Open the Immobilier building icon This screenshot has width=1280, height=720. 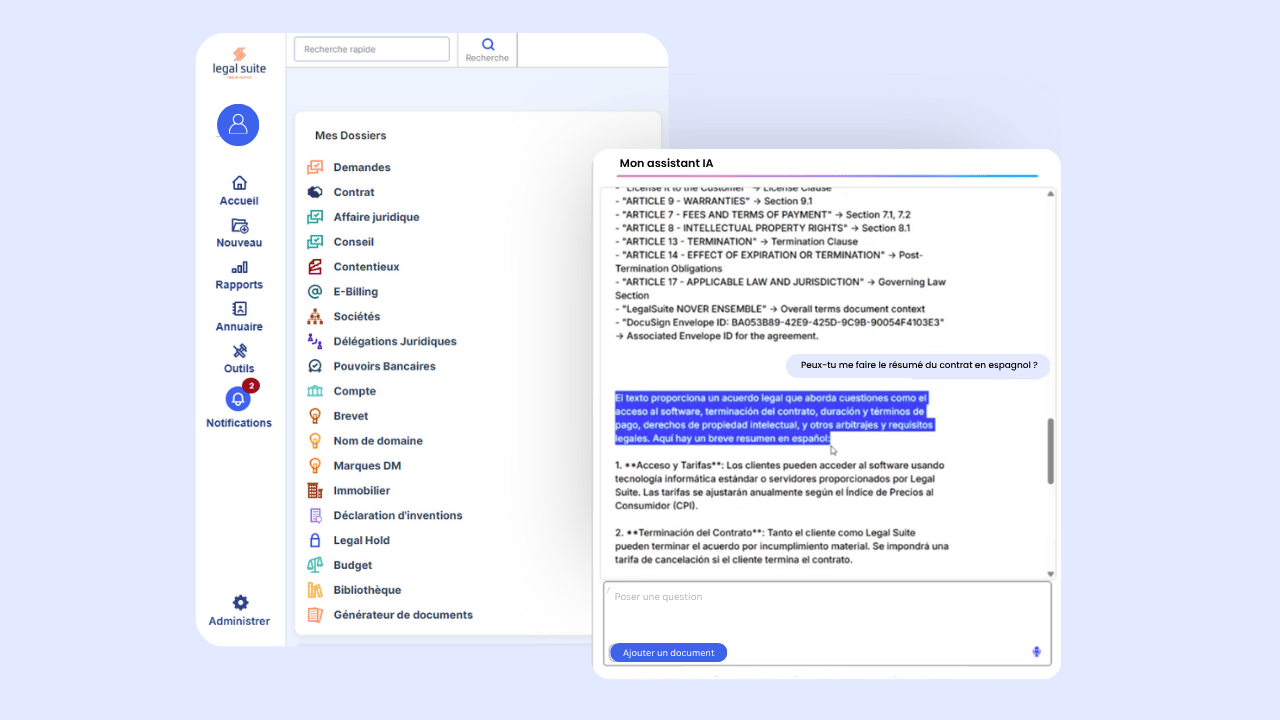(318, 490)
